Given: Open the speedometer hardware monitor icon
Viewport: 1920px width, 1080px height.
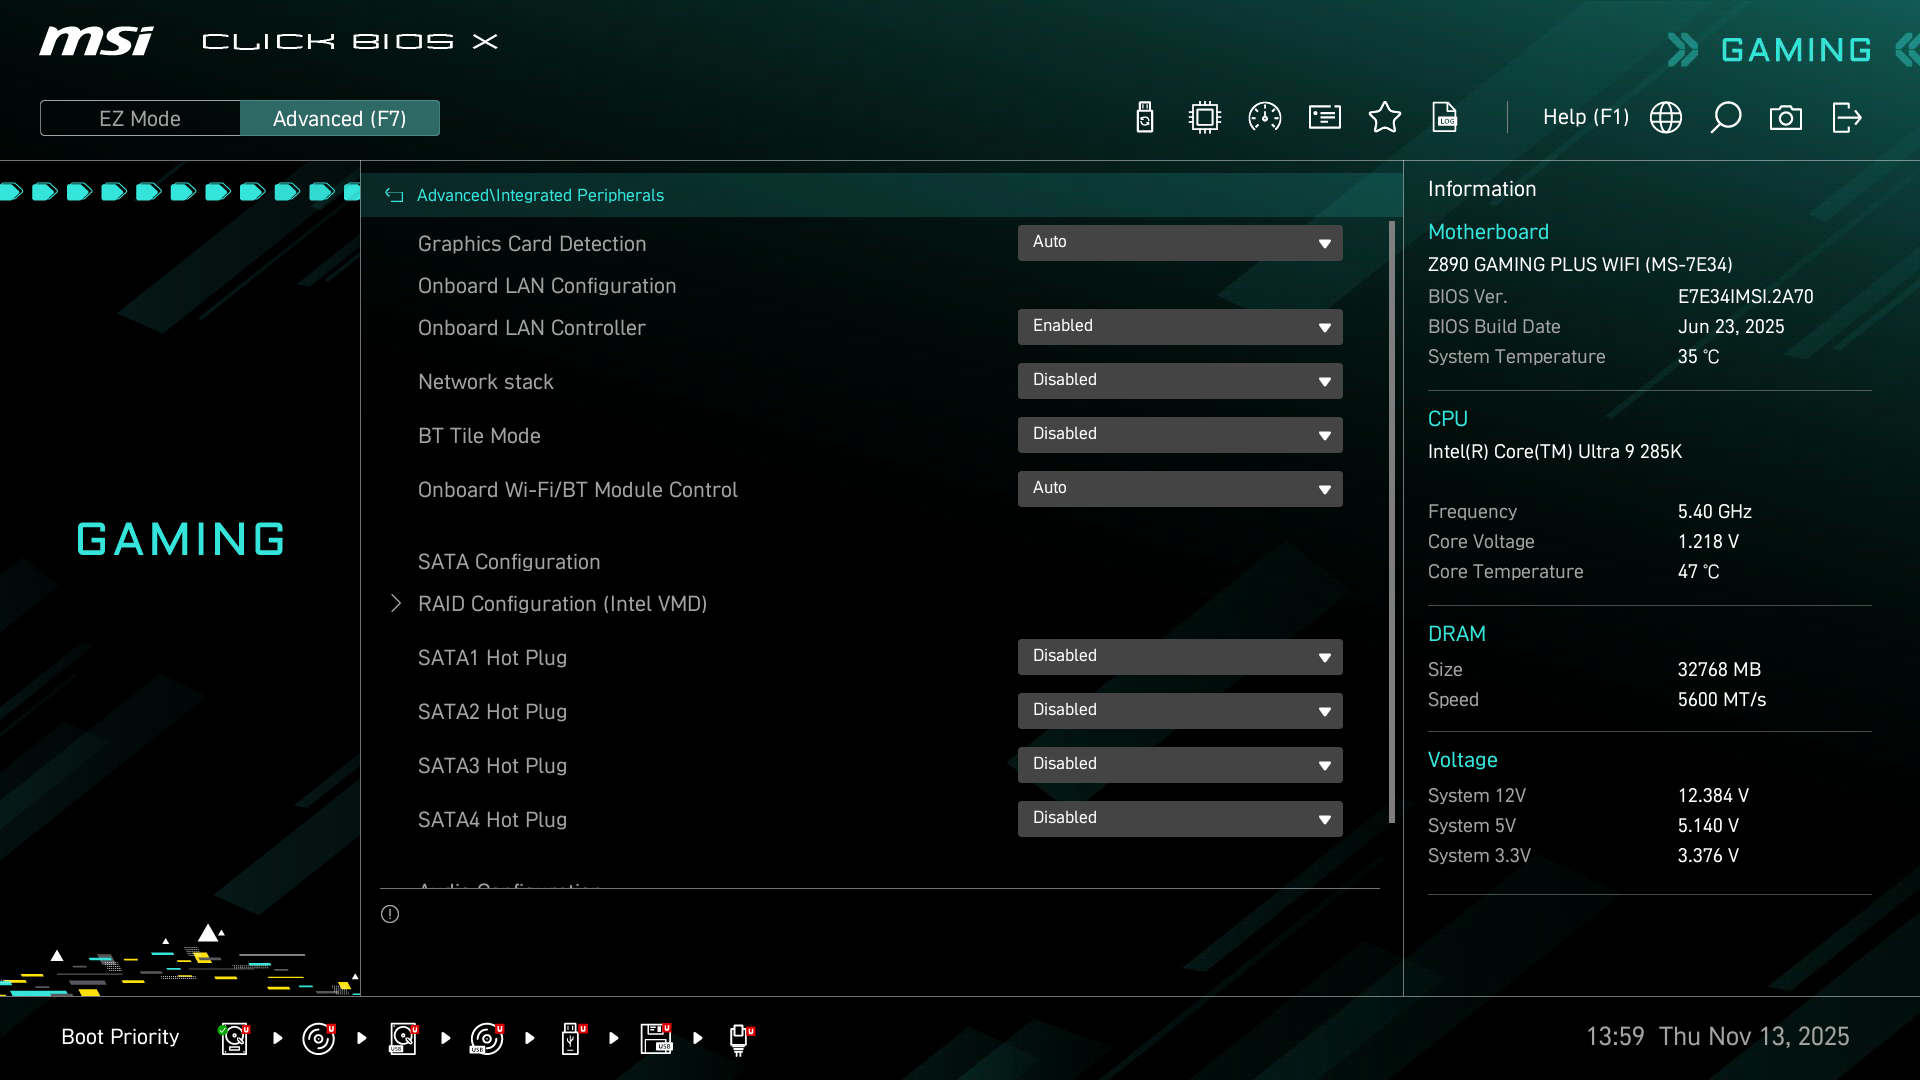Looking at the screenshot, I should pyautogui.click(x=1265, y=118).
